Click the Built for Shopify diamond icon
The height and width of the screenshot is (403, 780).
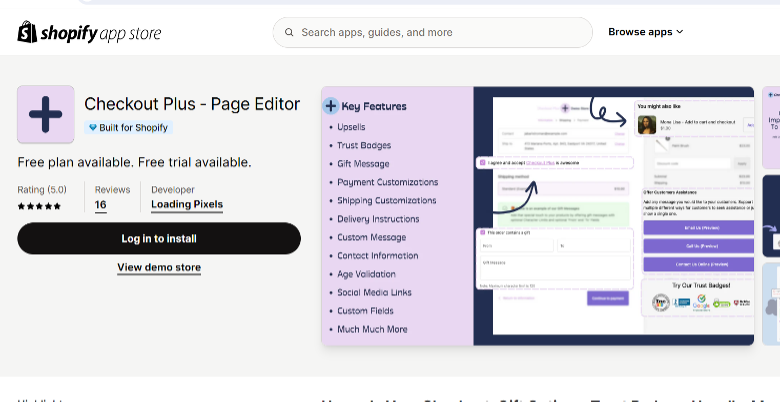(x=93, y=127)
